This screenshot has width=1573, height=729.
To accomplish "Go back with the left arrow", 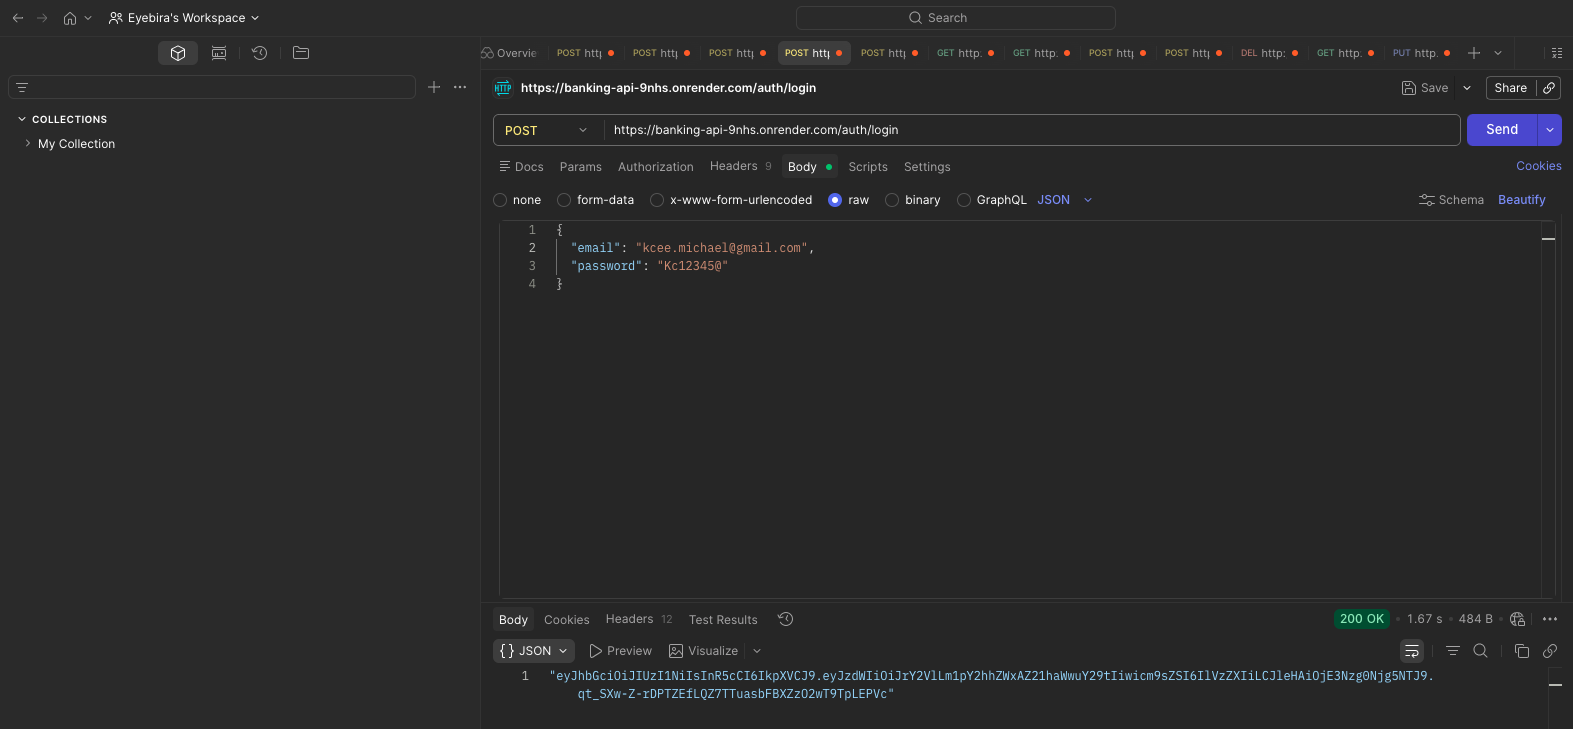I will [18, 18].
